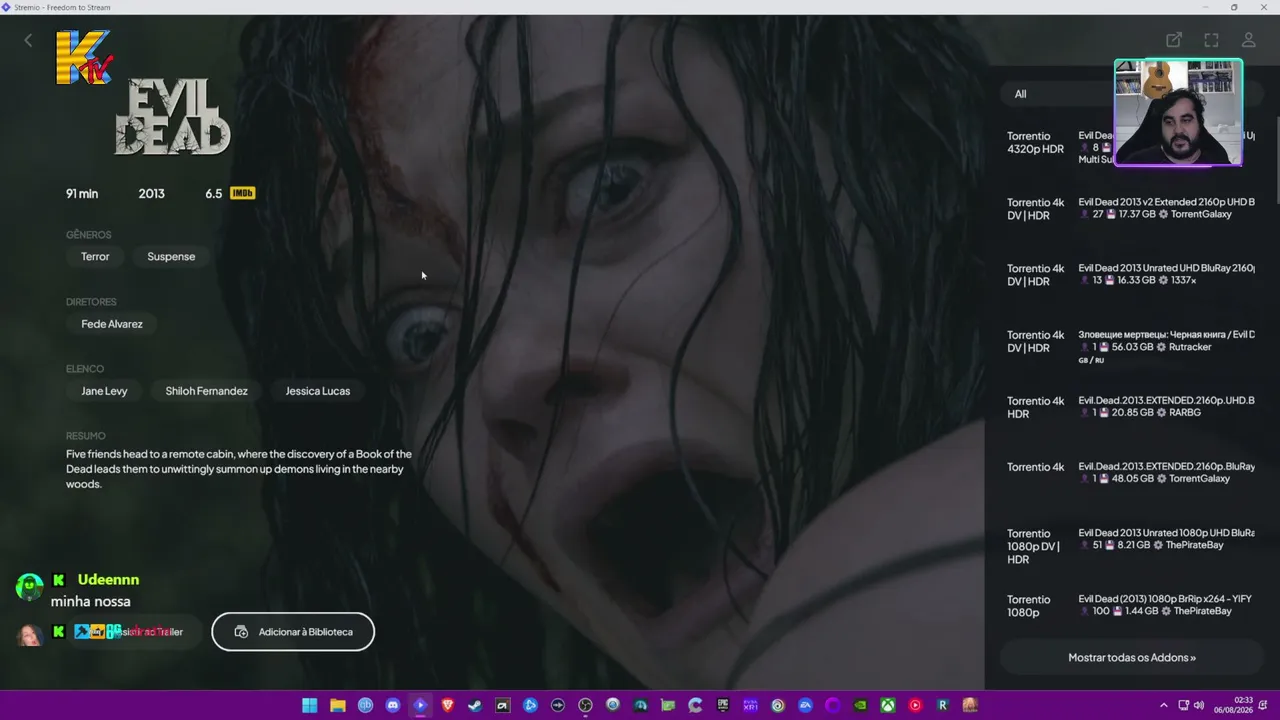The image size is (1280, 720).
Task: Open the user profile icon
Action: 1248,40
